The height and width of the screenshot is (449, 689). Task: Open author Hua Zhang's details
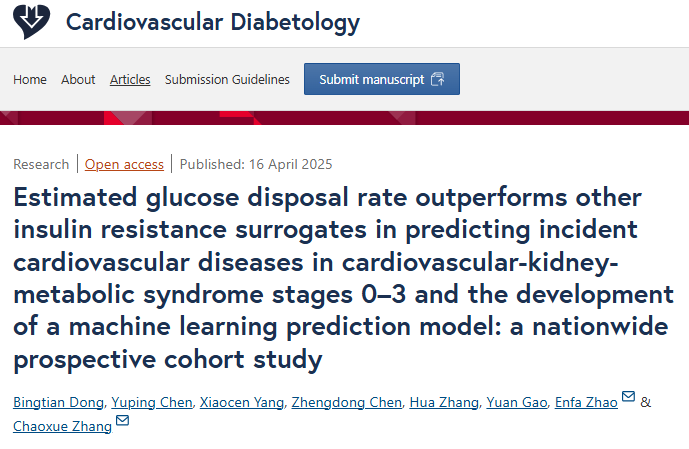point(444,402)
